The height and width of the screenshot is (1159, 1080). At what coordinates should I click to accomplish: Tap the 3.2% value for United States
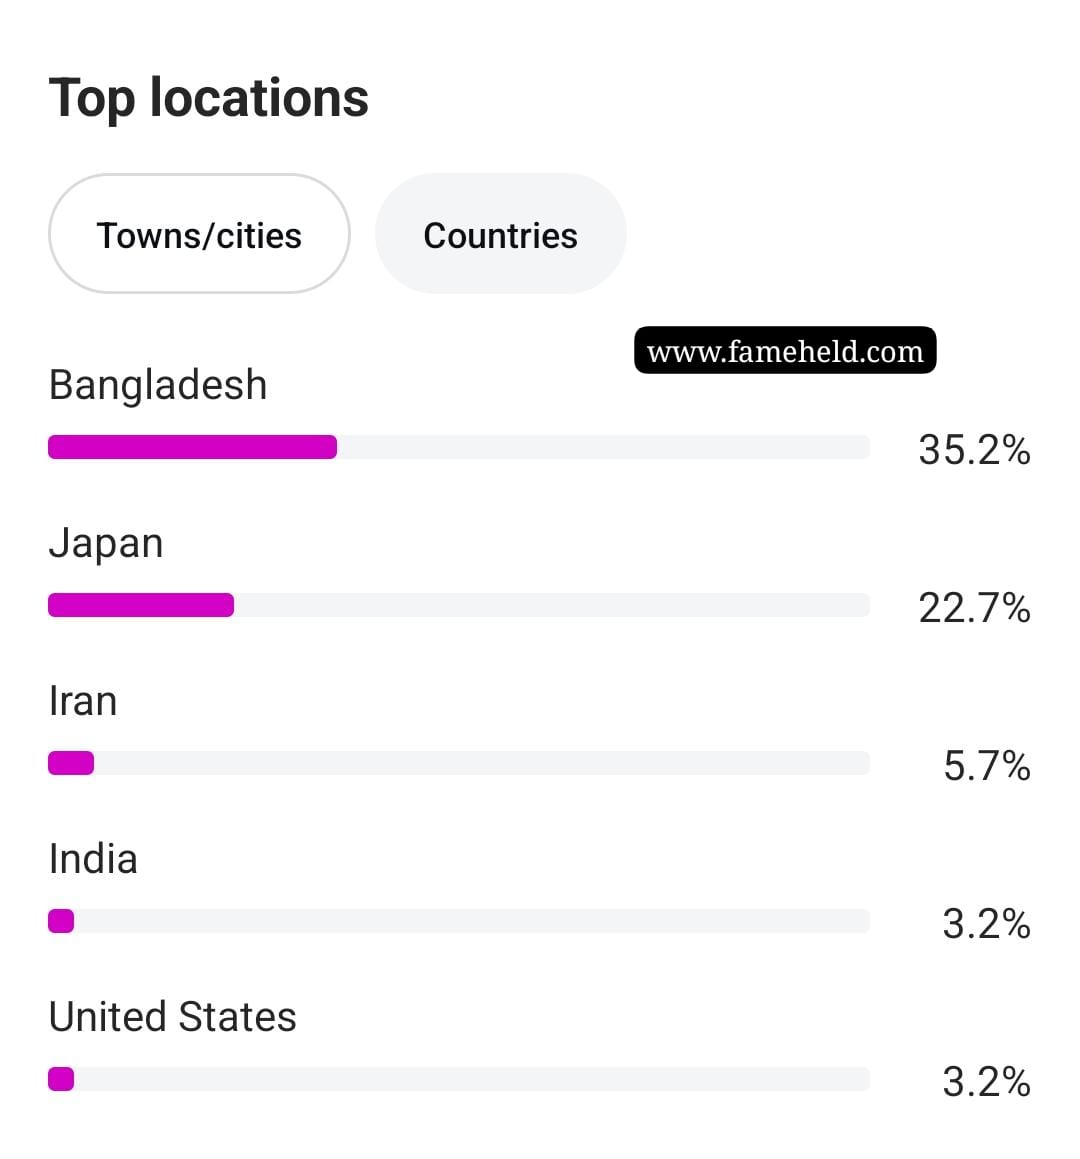987,1082
